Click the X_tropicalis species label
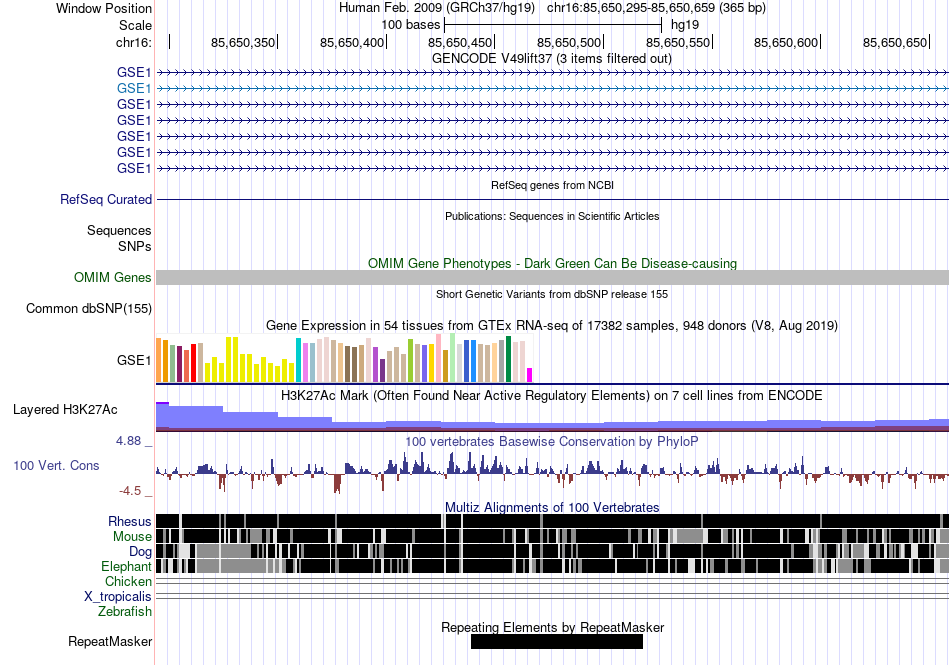 (x=118, y=597)
